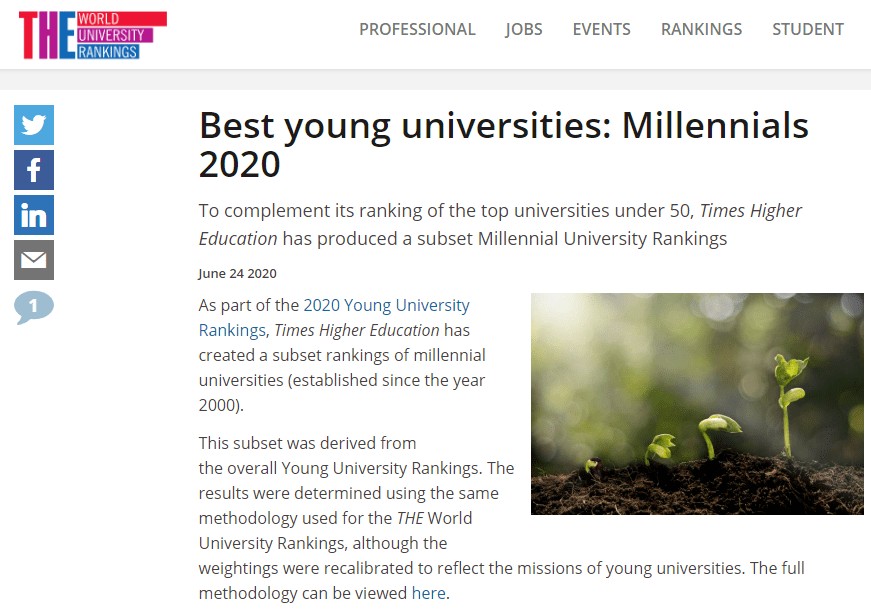Click the June 24 2020 date
The width and height of the screenshot is (871, 612).
(237, 273)
